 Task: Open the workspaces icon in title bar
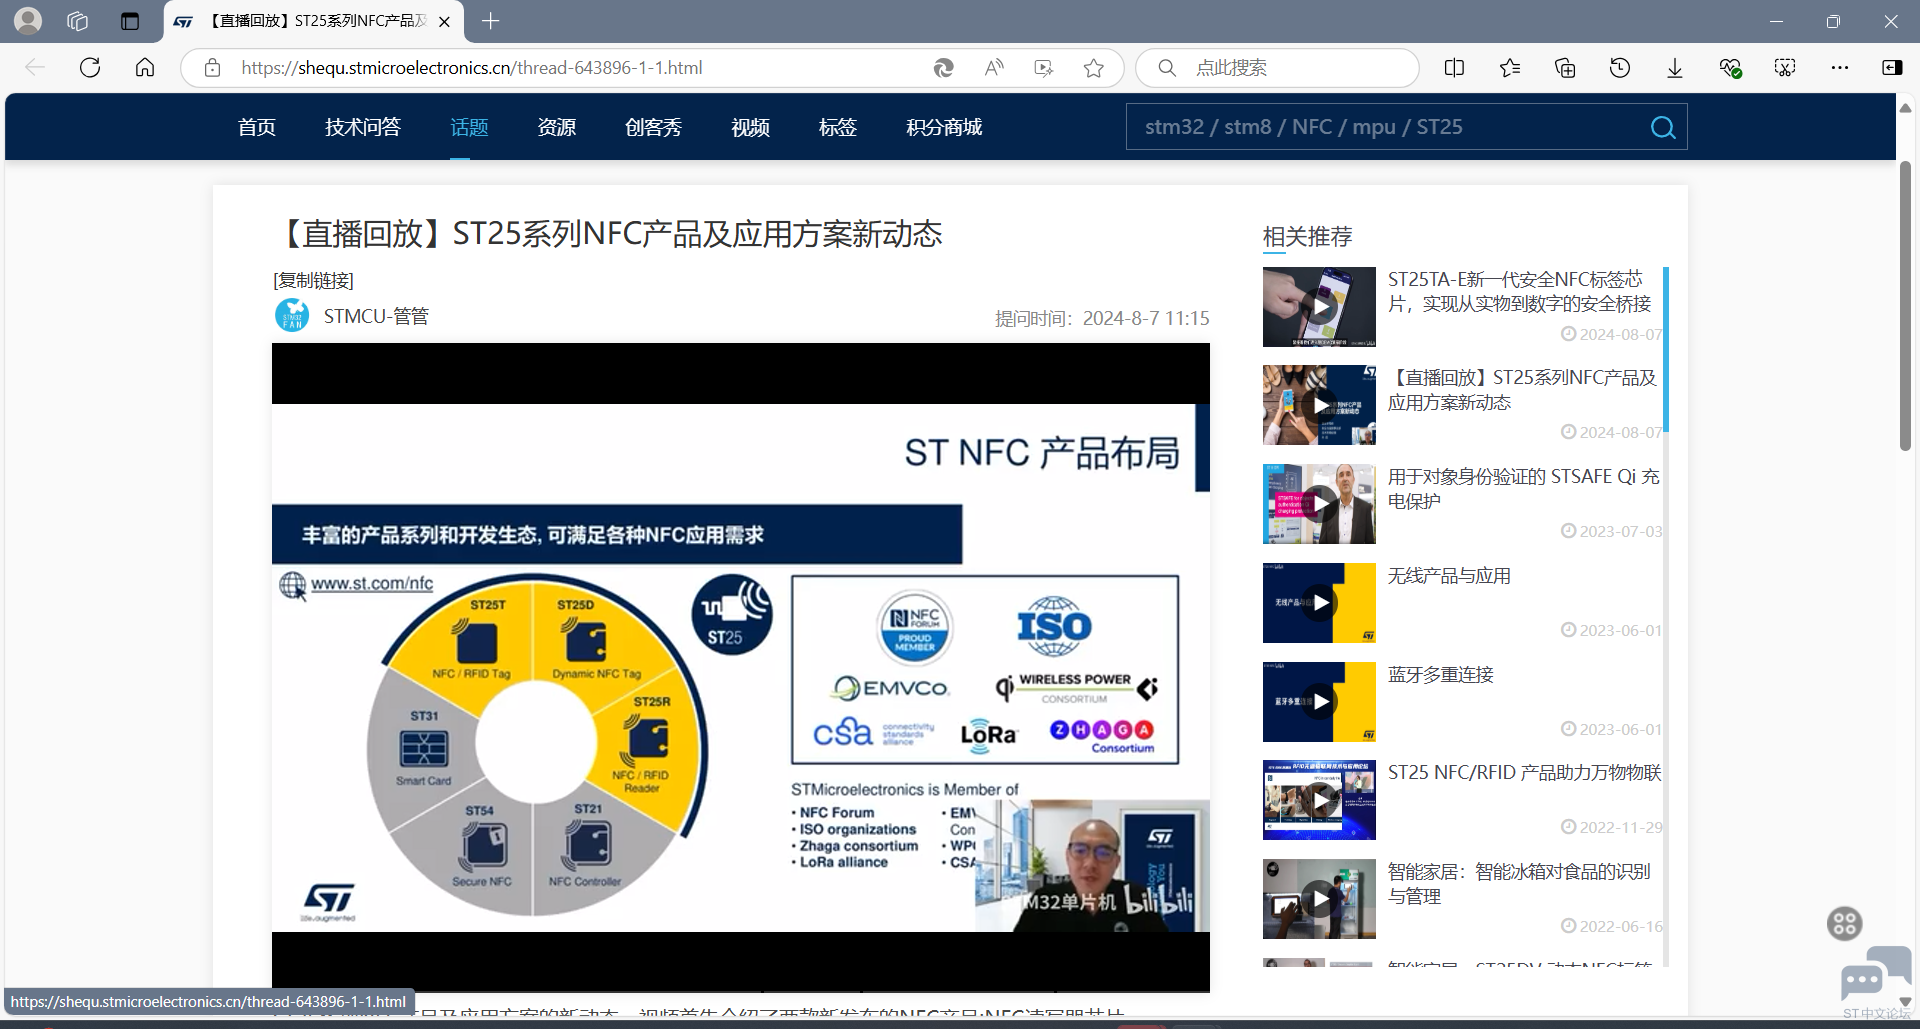[78, 21]
